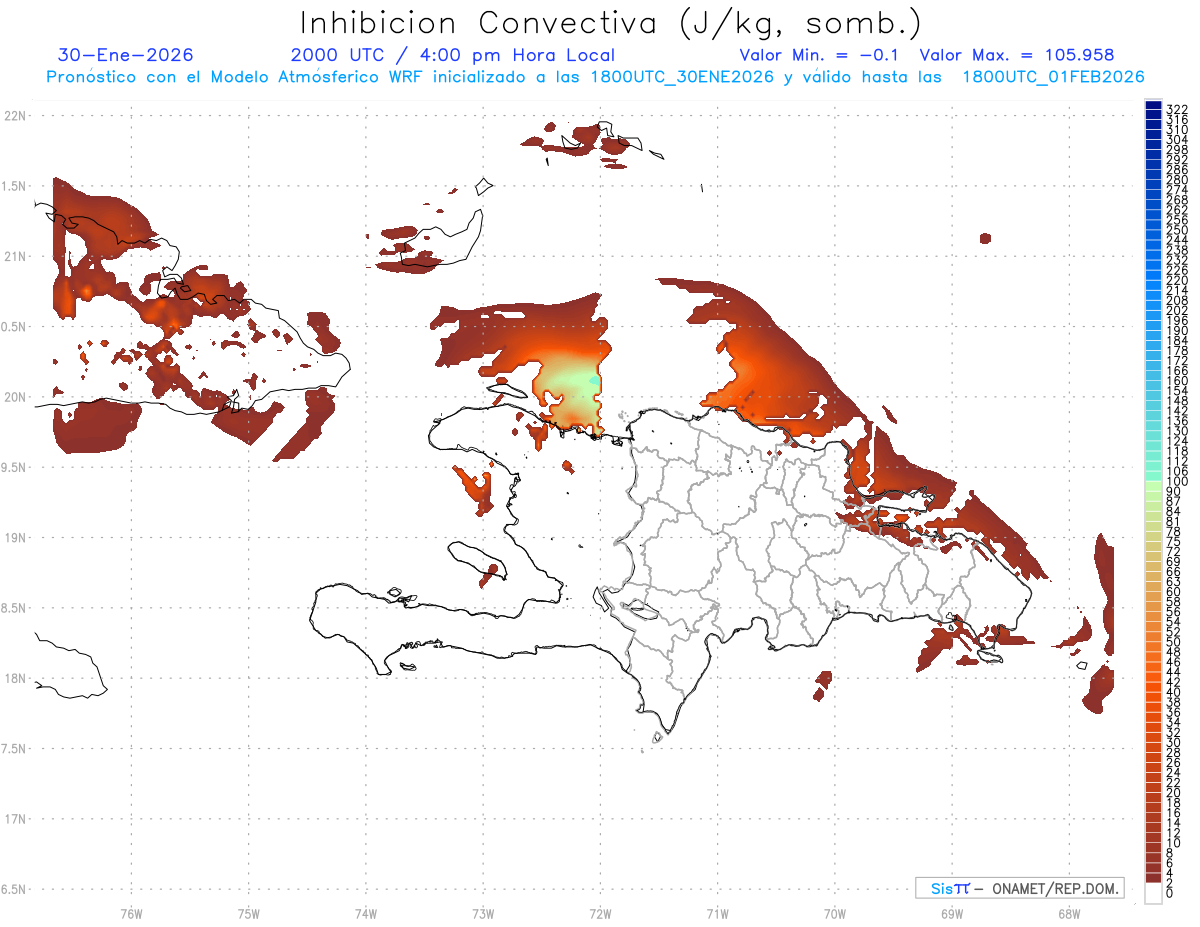The width and height of the screenshot is (1200, 927).
Task: Click the "9.5N" latitude label
Action: point(14,467)
